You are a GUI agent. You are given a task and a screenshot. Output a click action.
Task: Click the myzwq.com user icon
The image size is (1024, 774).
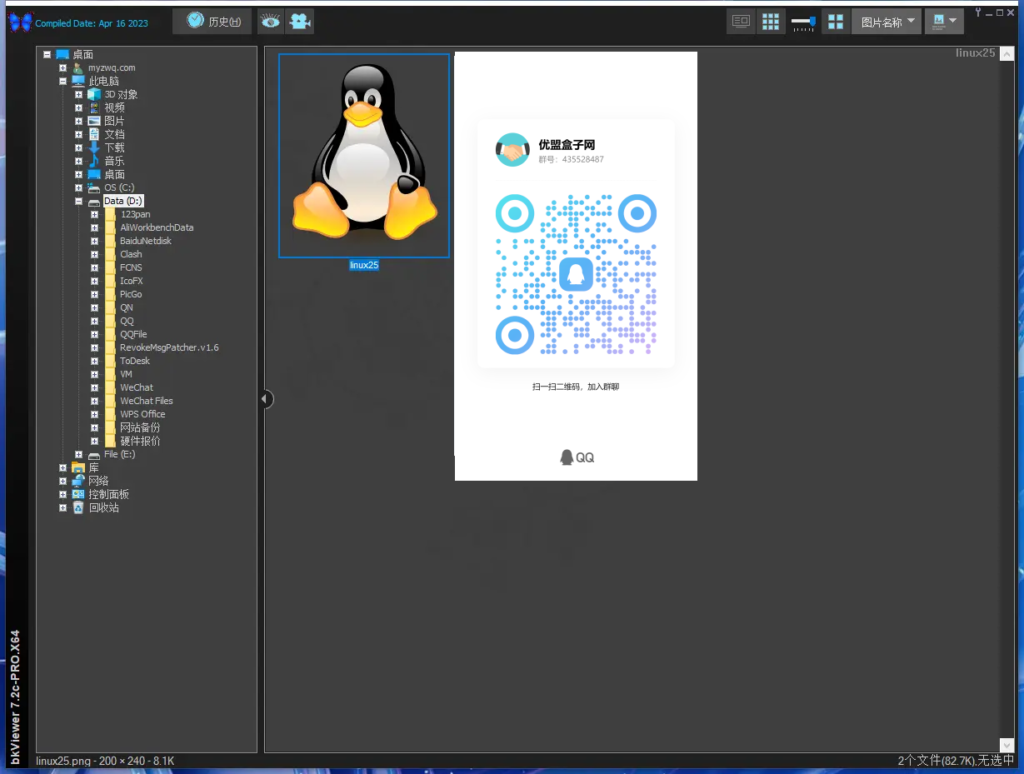[x=78, y=68]
